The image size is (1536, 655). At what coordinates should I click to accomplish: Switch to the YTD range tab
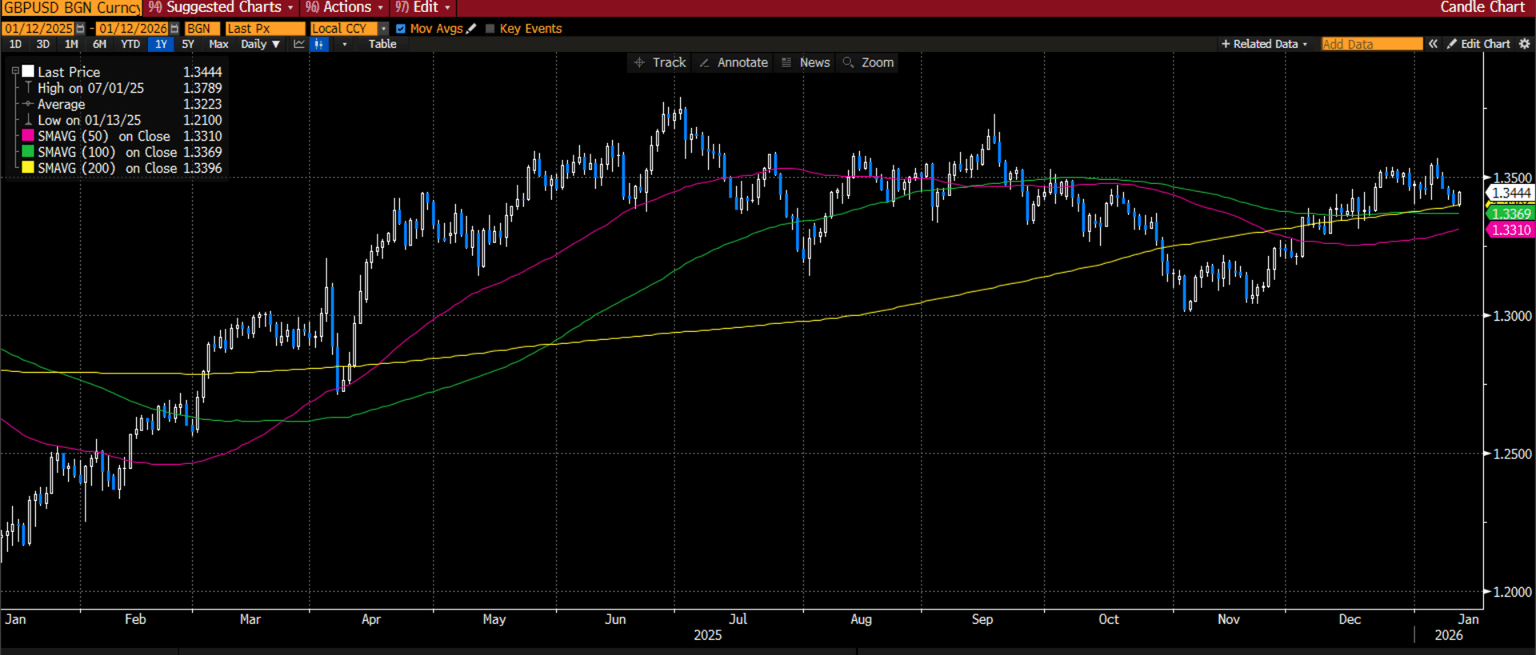pos(128,43)
